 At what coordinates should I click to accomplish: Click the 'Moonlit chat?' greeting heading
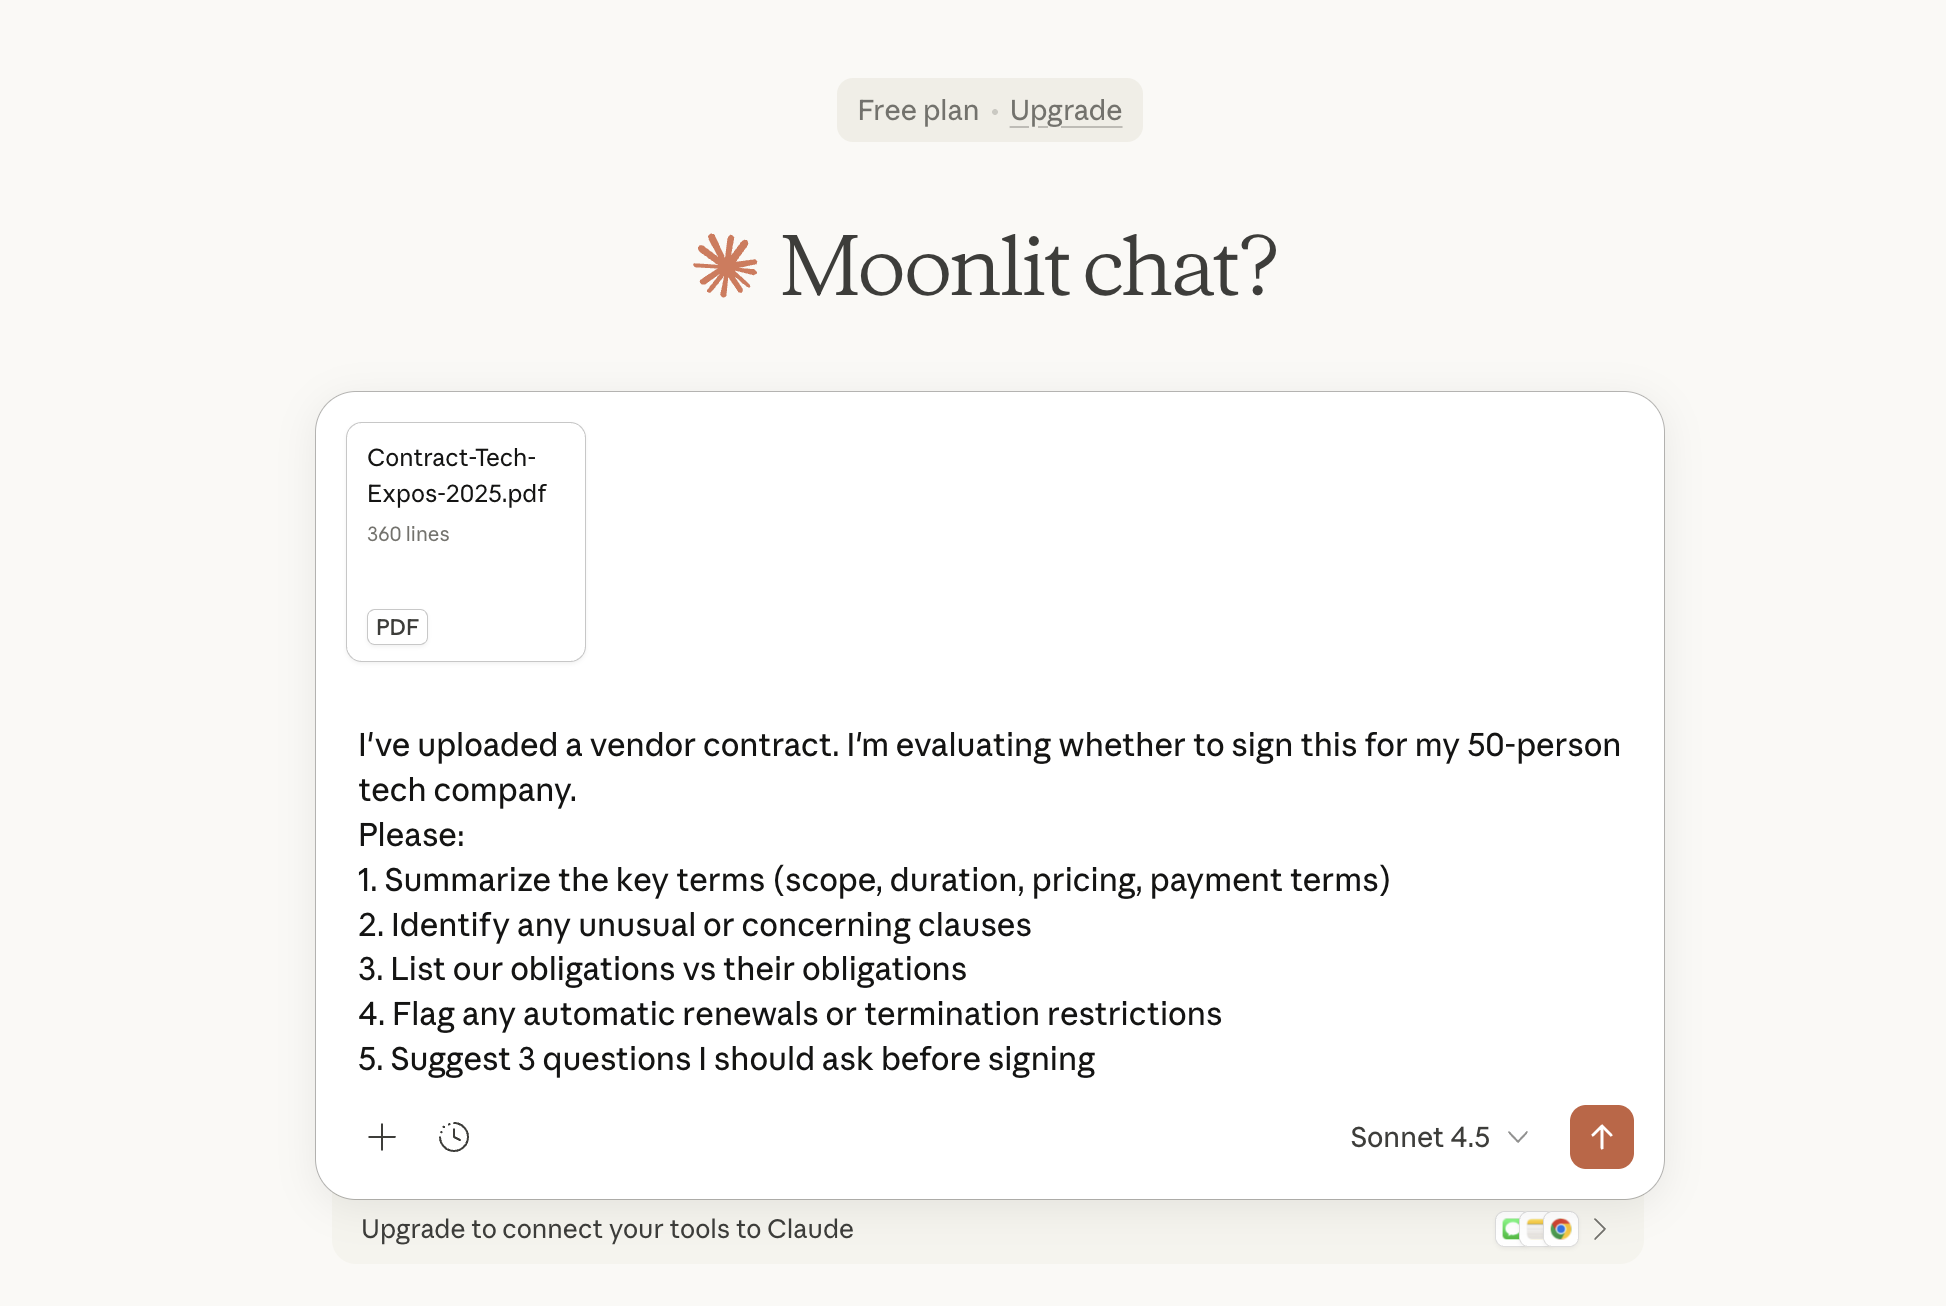pos(1028,266)
